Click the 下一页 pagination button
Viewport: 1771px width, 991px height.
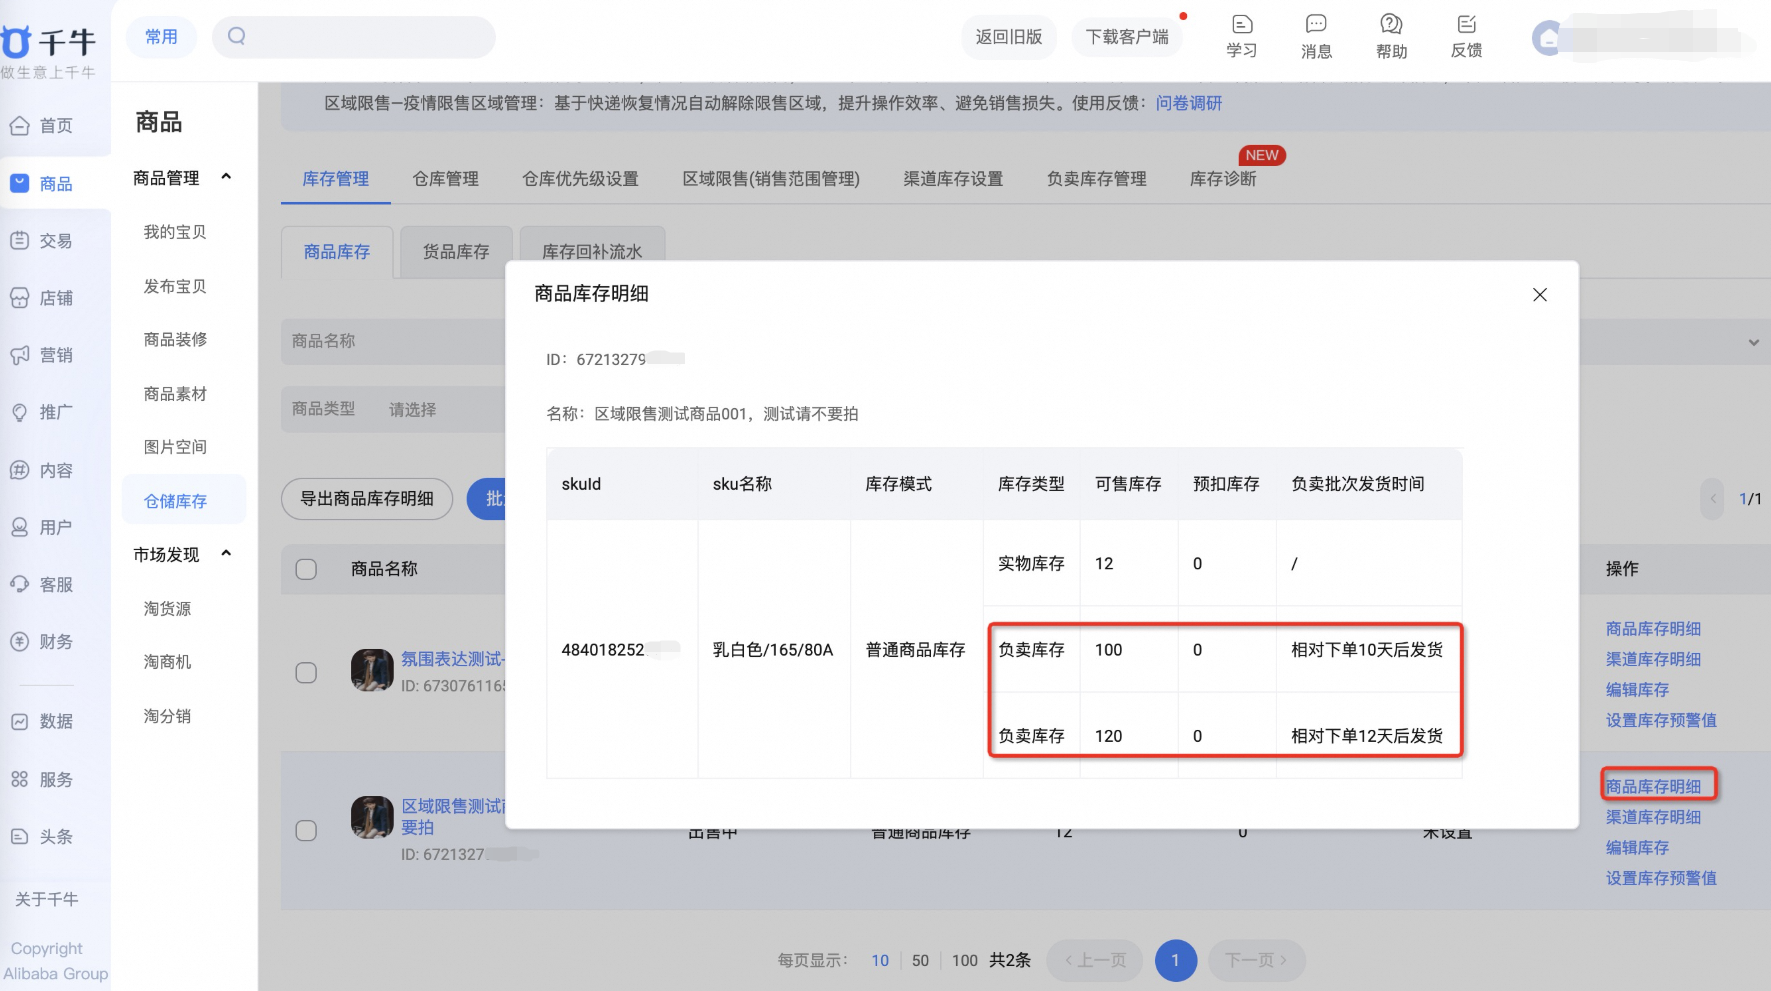(1256, 961)
